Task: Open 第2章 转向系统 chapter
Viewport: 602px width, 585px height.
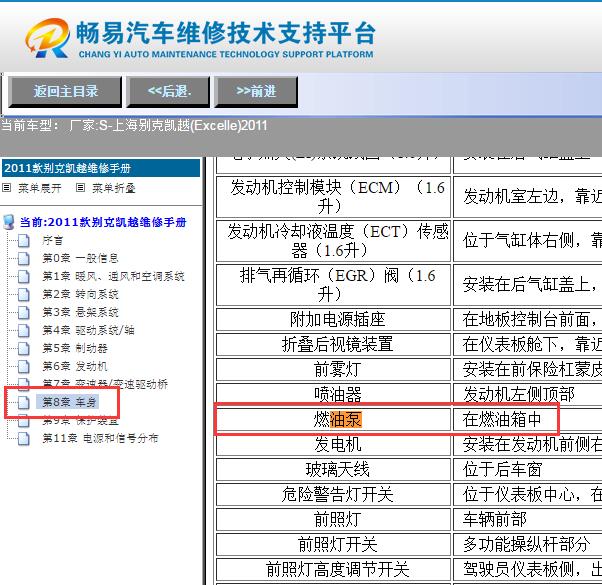Action: coord(80,294)
